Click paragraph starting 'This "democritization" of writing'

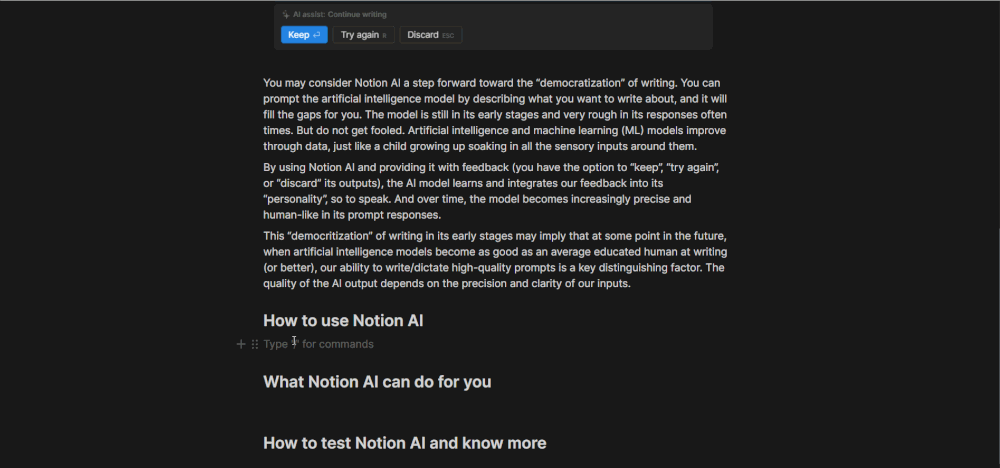click(495, 260)
